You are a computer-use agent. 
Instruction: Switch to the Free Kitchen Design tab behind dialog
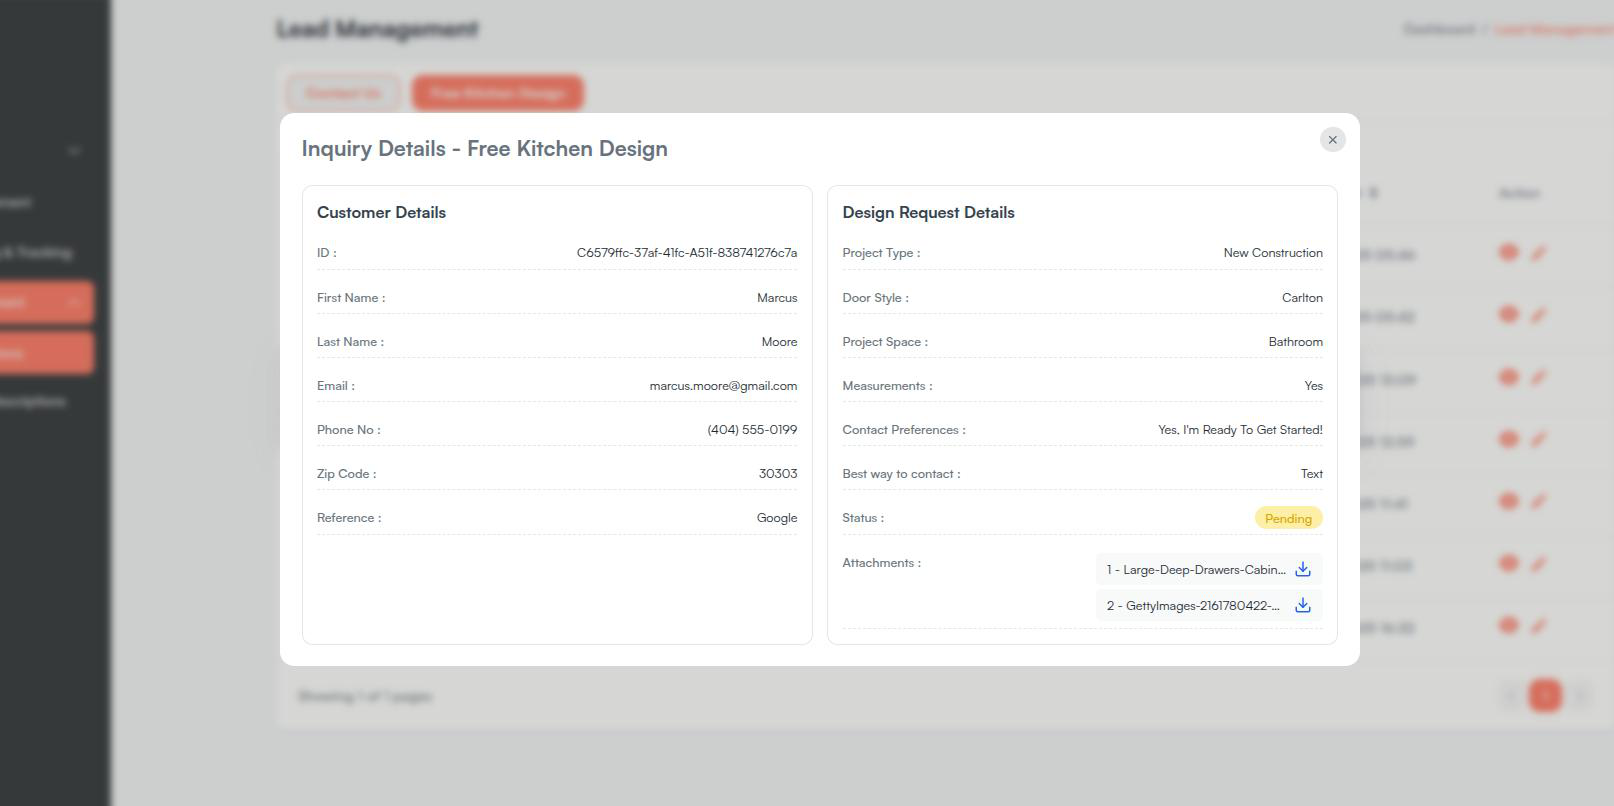tap(498, 93)
